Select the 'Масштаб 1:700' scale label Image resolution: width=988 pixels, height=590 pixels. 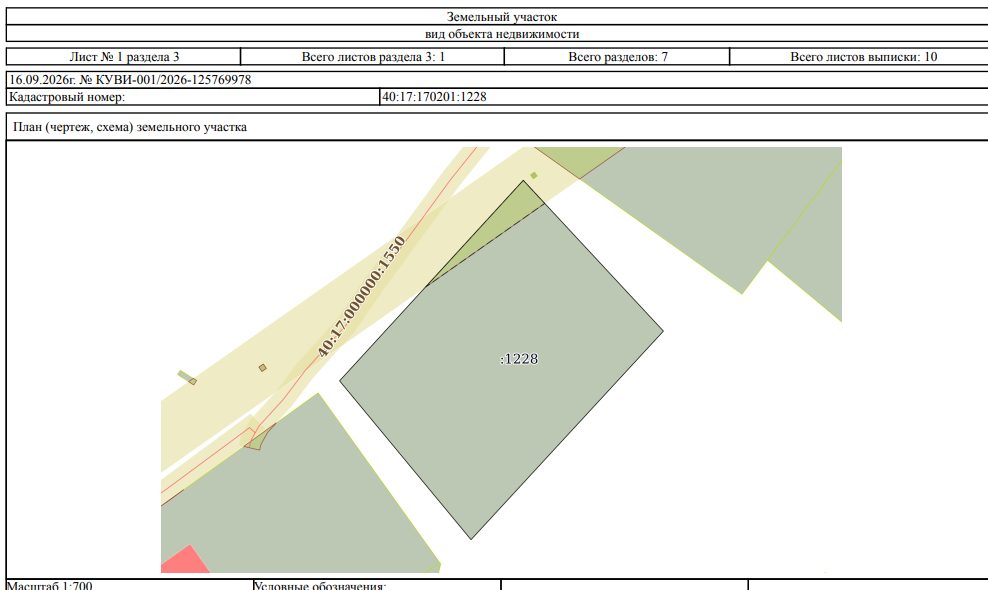[50, 586]
